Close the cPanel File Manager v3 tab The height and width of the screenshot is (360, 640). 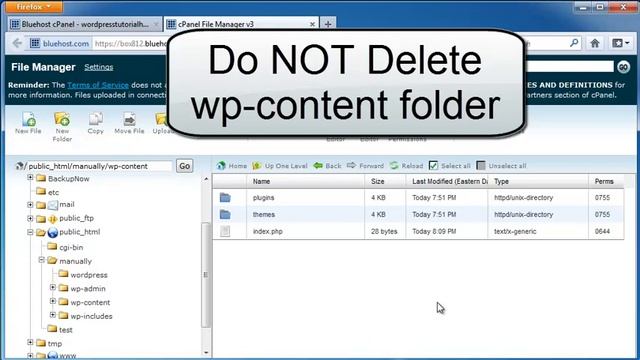(312, 24)
